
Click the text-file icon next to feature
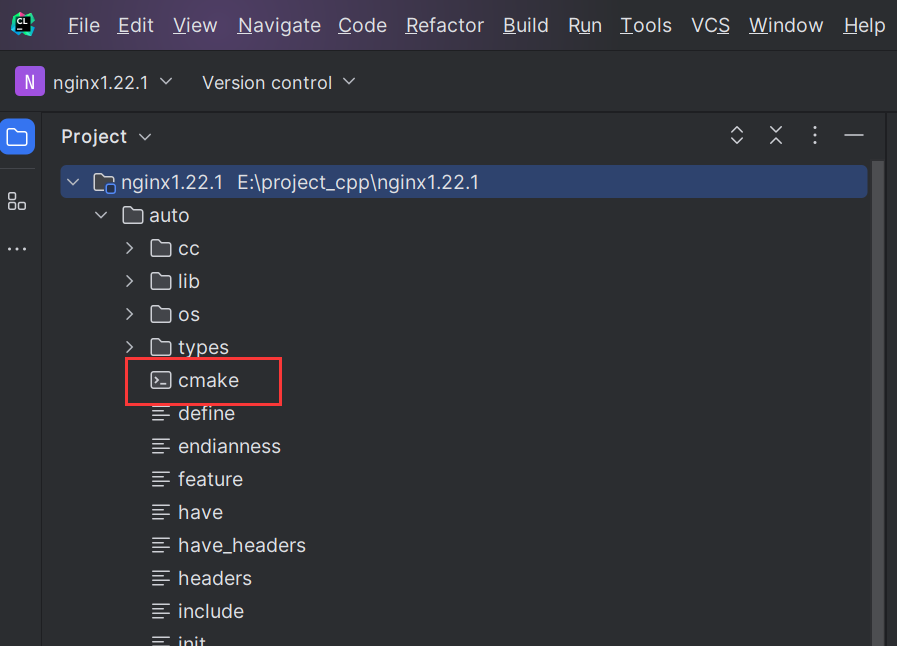click(x=161, y=479)
